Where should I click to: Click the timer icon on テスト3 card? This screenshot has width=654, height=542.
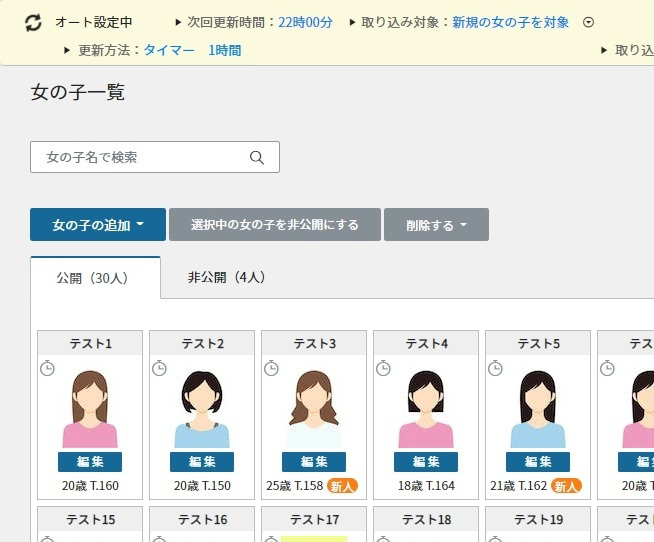coord(271,369)
